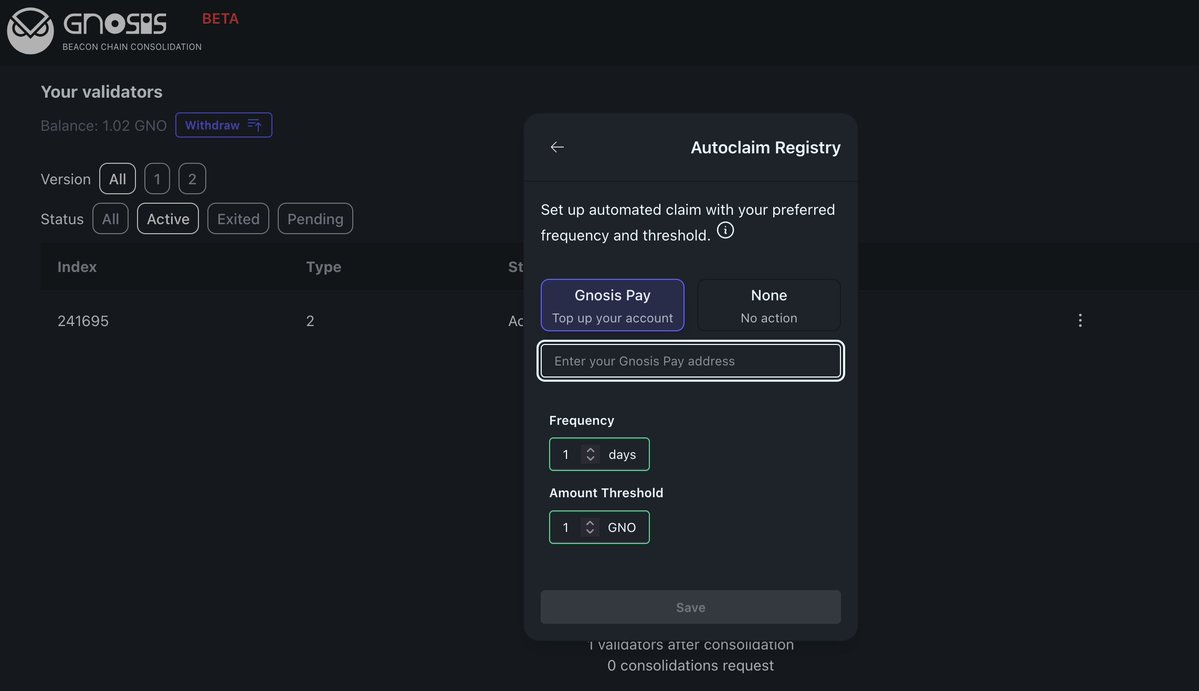This screenshot has width=1199, height=691.
Task: Click the BETA label
Action: point(220,19)
